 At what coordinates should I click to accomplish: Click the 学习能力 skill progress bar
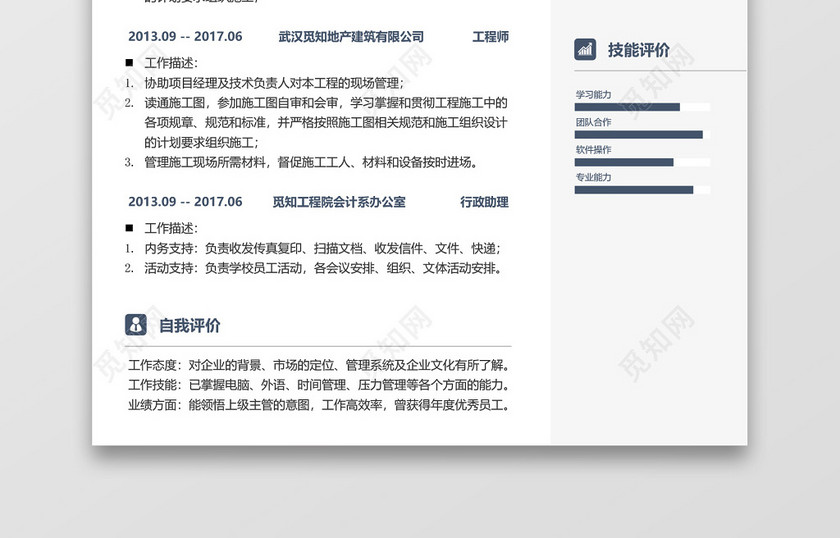642,107
